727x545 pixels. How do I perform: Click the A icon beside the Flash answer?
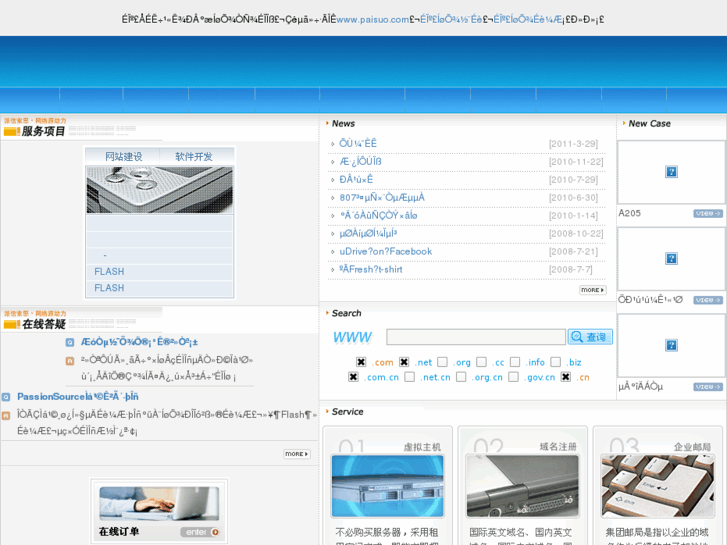point(6,416)
